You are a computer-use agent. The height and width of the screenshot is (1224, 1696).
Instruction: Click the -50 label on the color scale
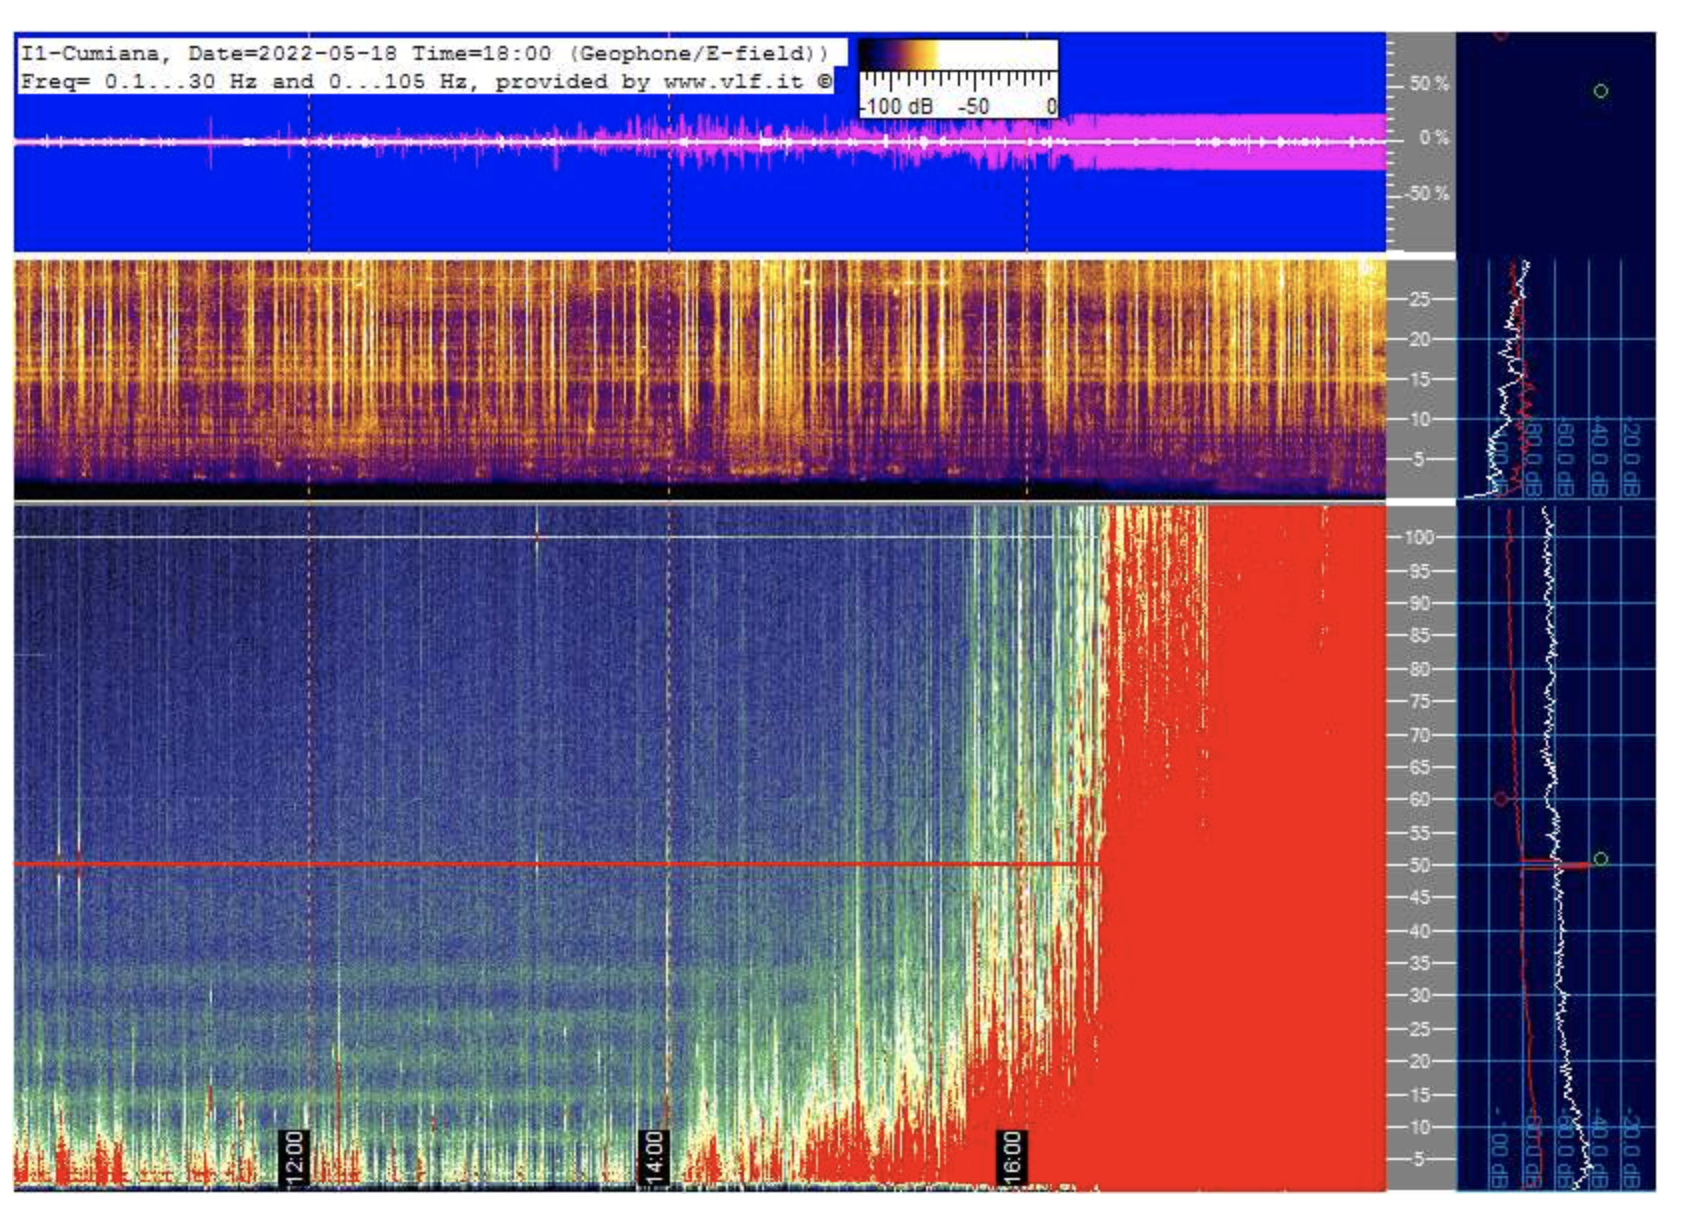point(973,106)
